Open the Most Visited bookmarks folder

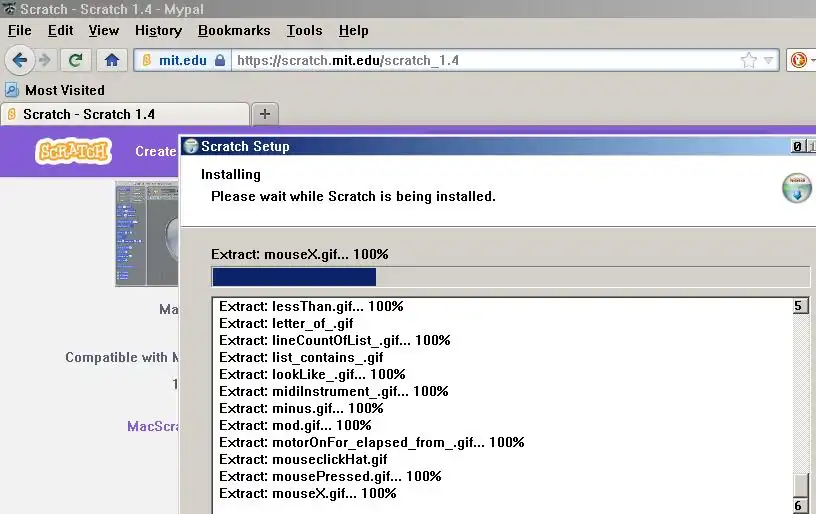pyautogui.click(x=55, y=90)
